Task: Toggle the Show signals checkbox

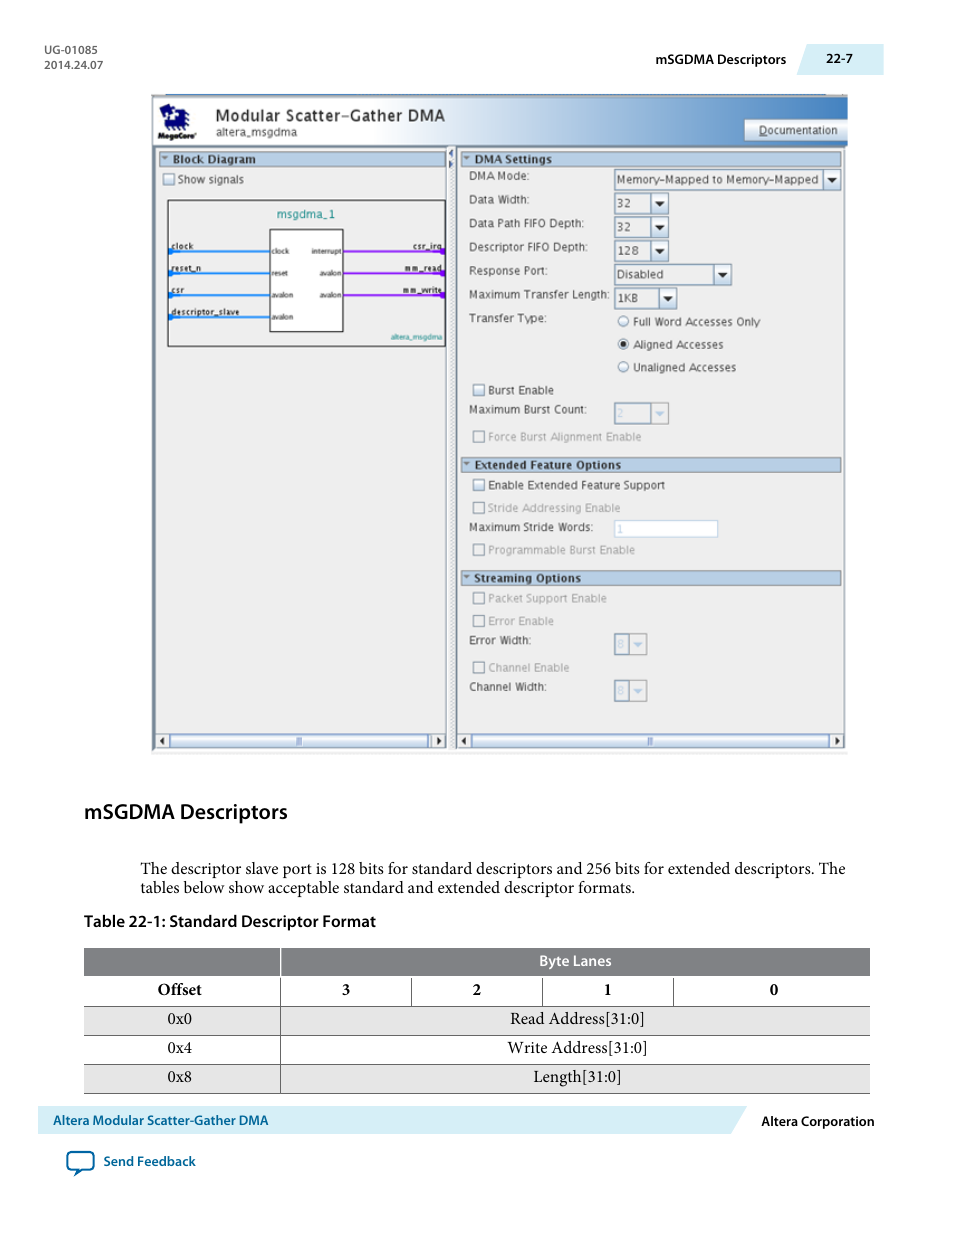Action: pyautogui.click(x=168, y=180)
